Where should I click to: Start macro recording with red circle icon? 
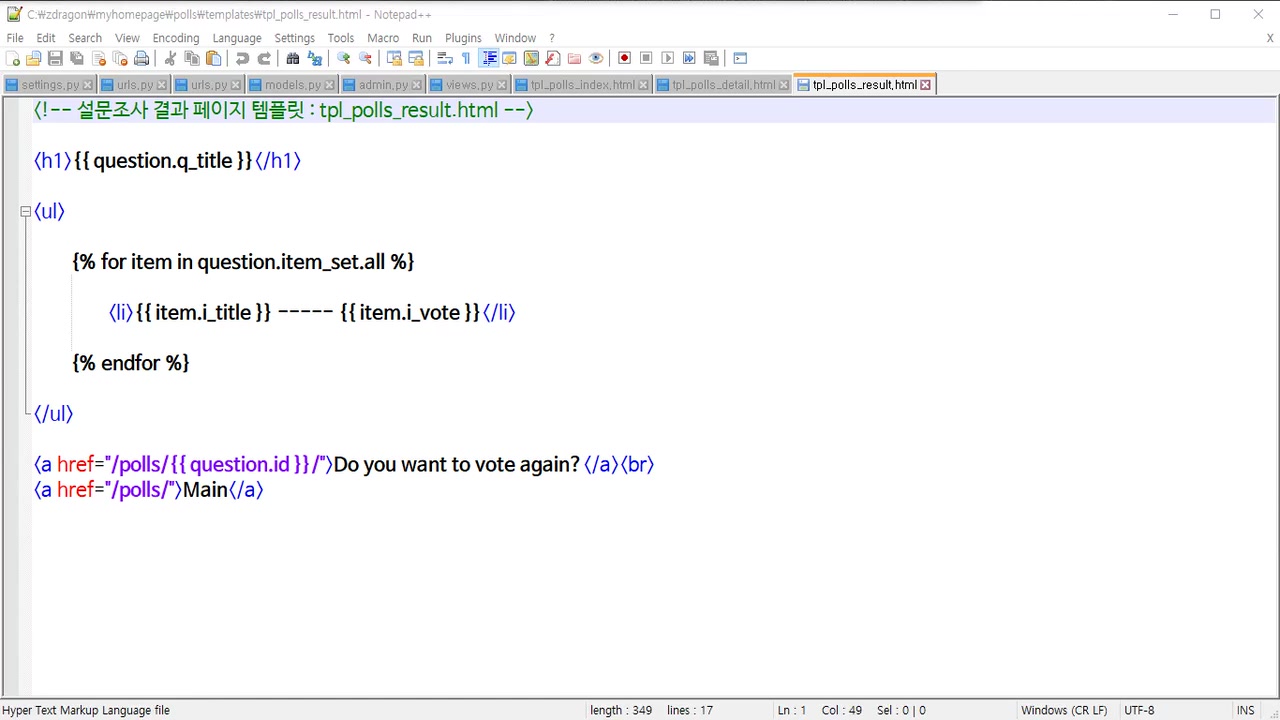coord(624,58)
